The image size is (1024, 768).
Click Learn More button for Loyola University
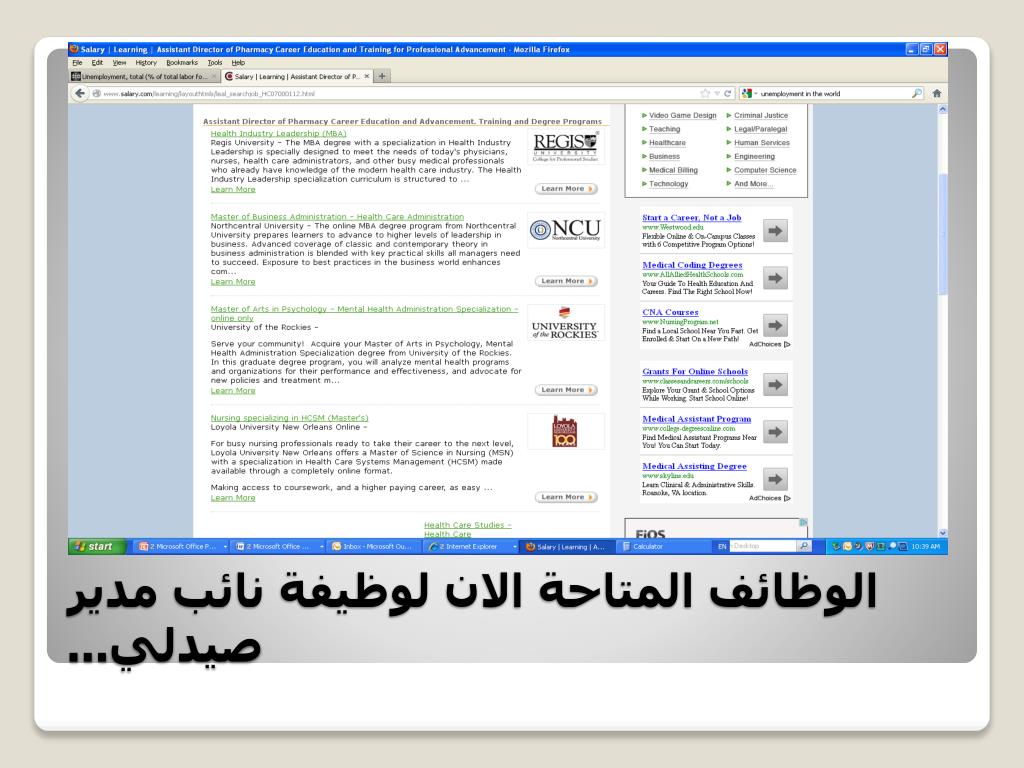coord(566,497)
